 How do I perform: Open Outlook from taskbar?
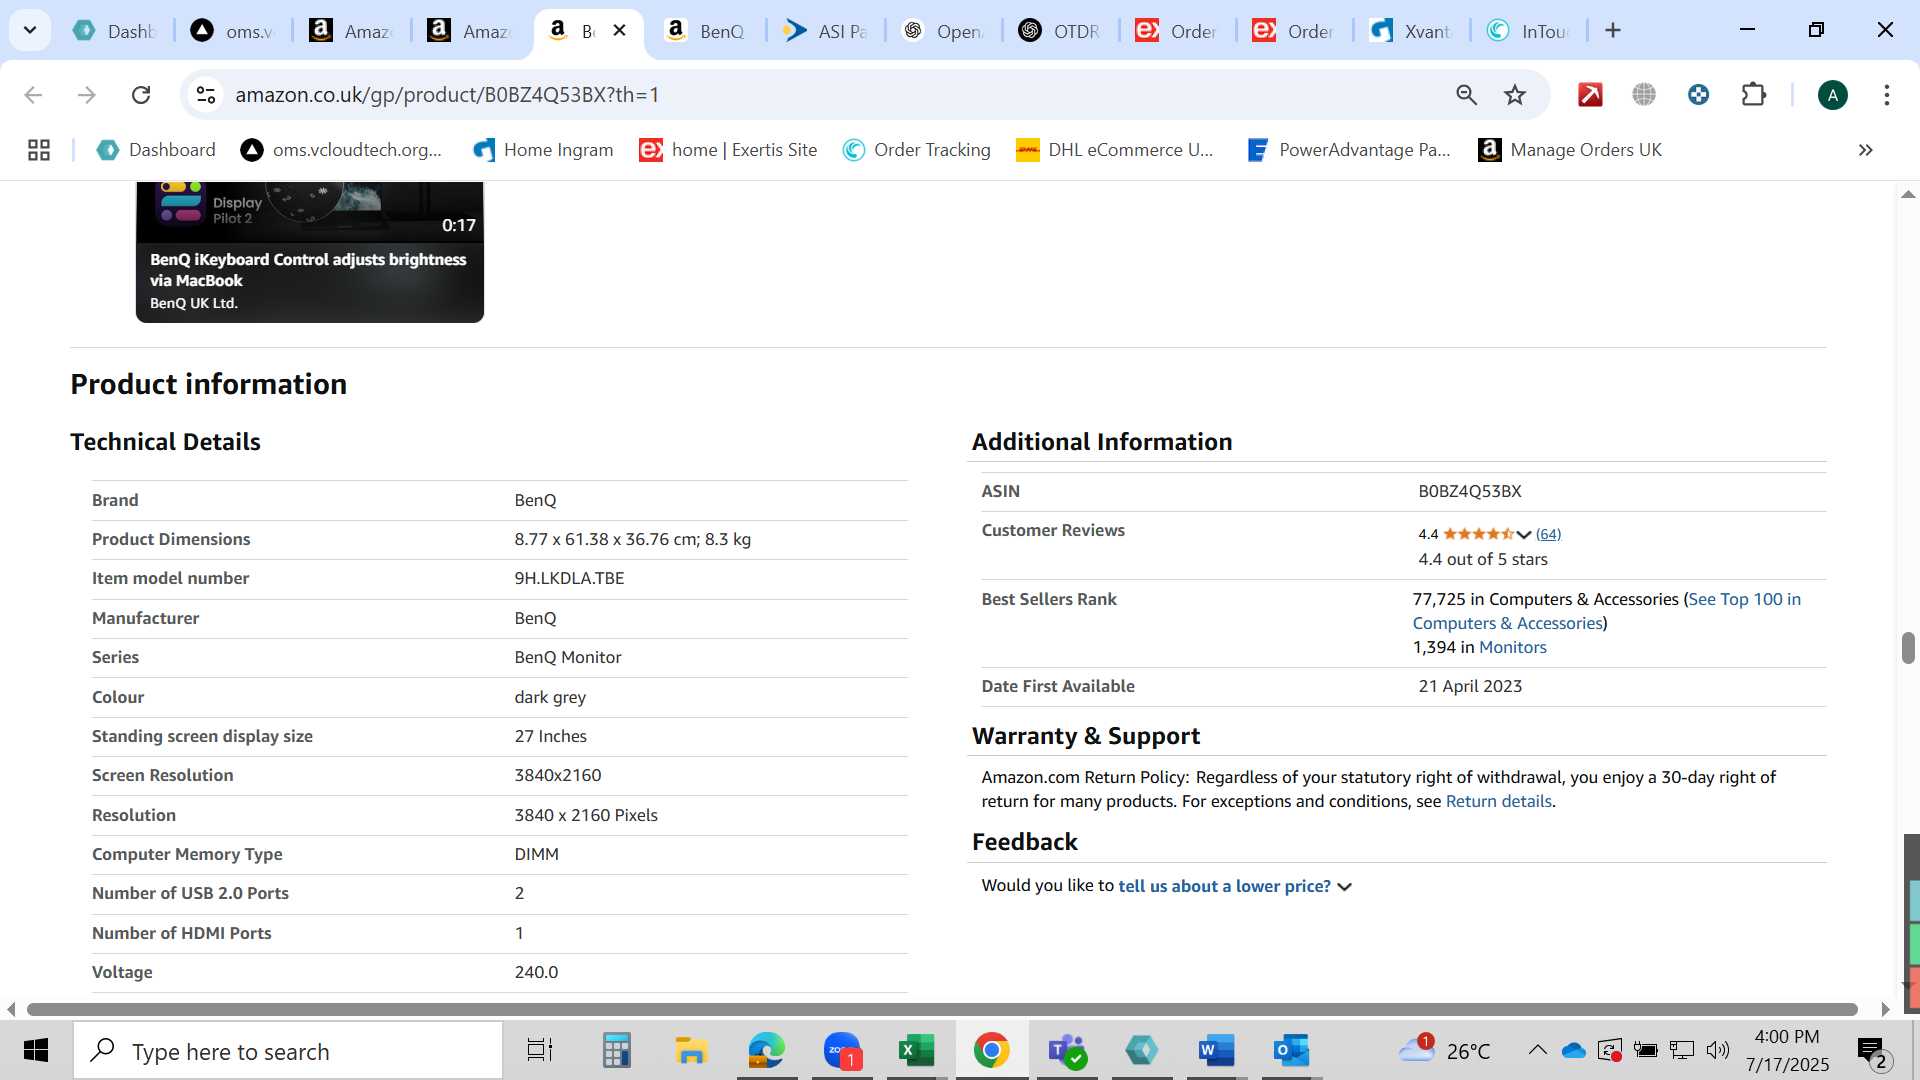point(1291,1051)
